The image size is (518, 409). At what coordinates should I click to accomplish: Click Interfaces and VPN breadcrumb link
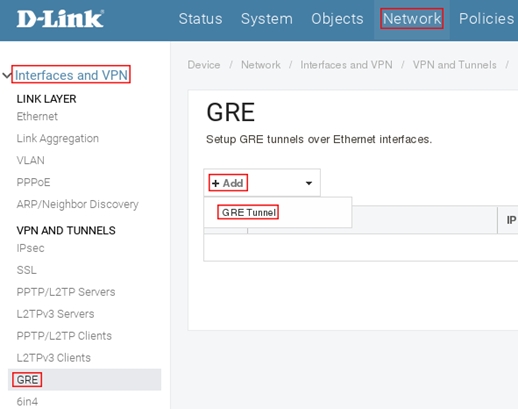pos(346,65)
